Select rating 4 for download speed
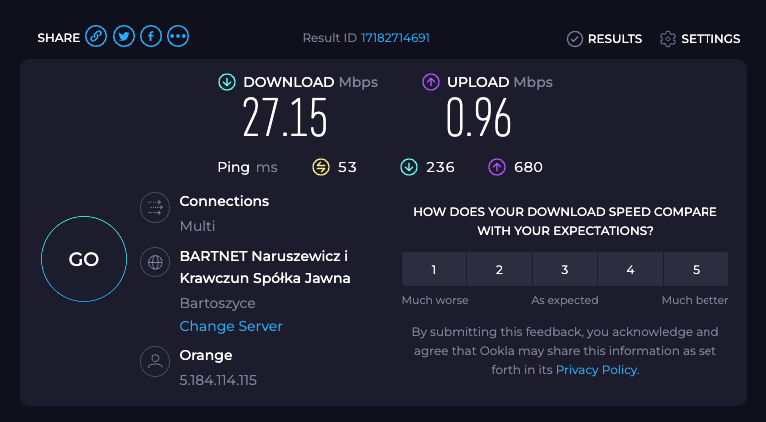This screenshot has width=766, height=422. [630, 269]
